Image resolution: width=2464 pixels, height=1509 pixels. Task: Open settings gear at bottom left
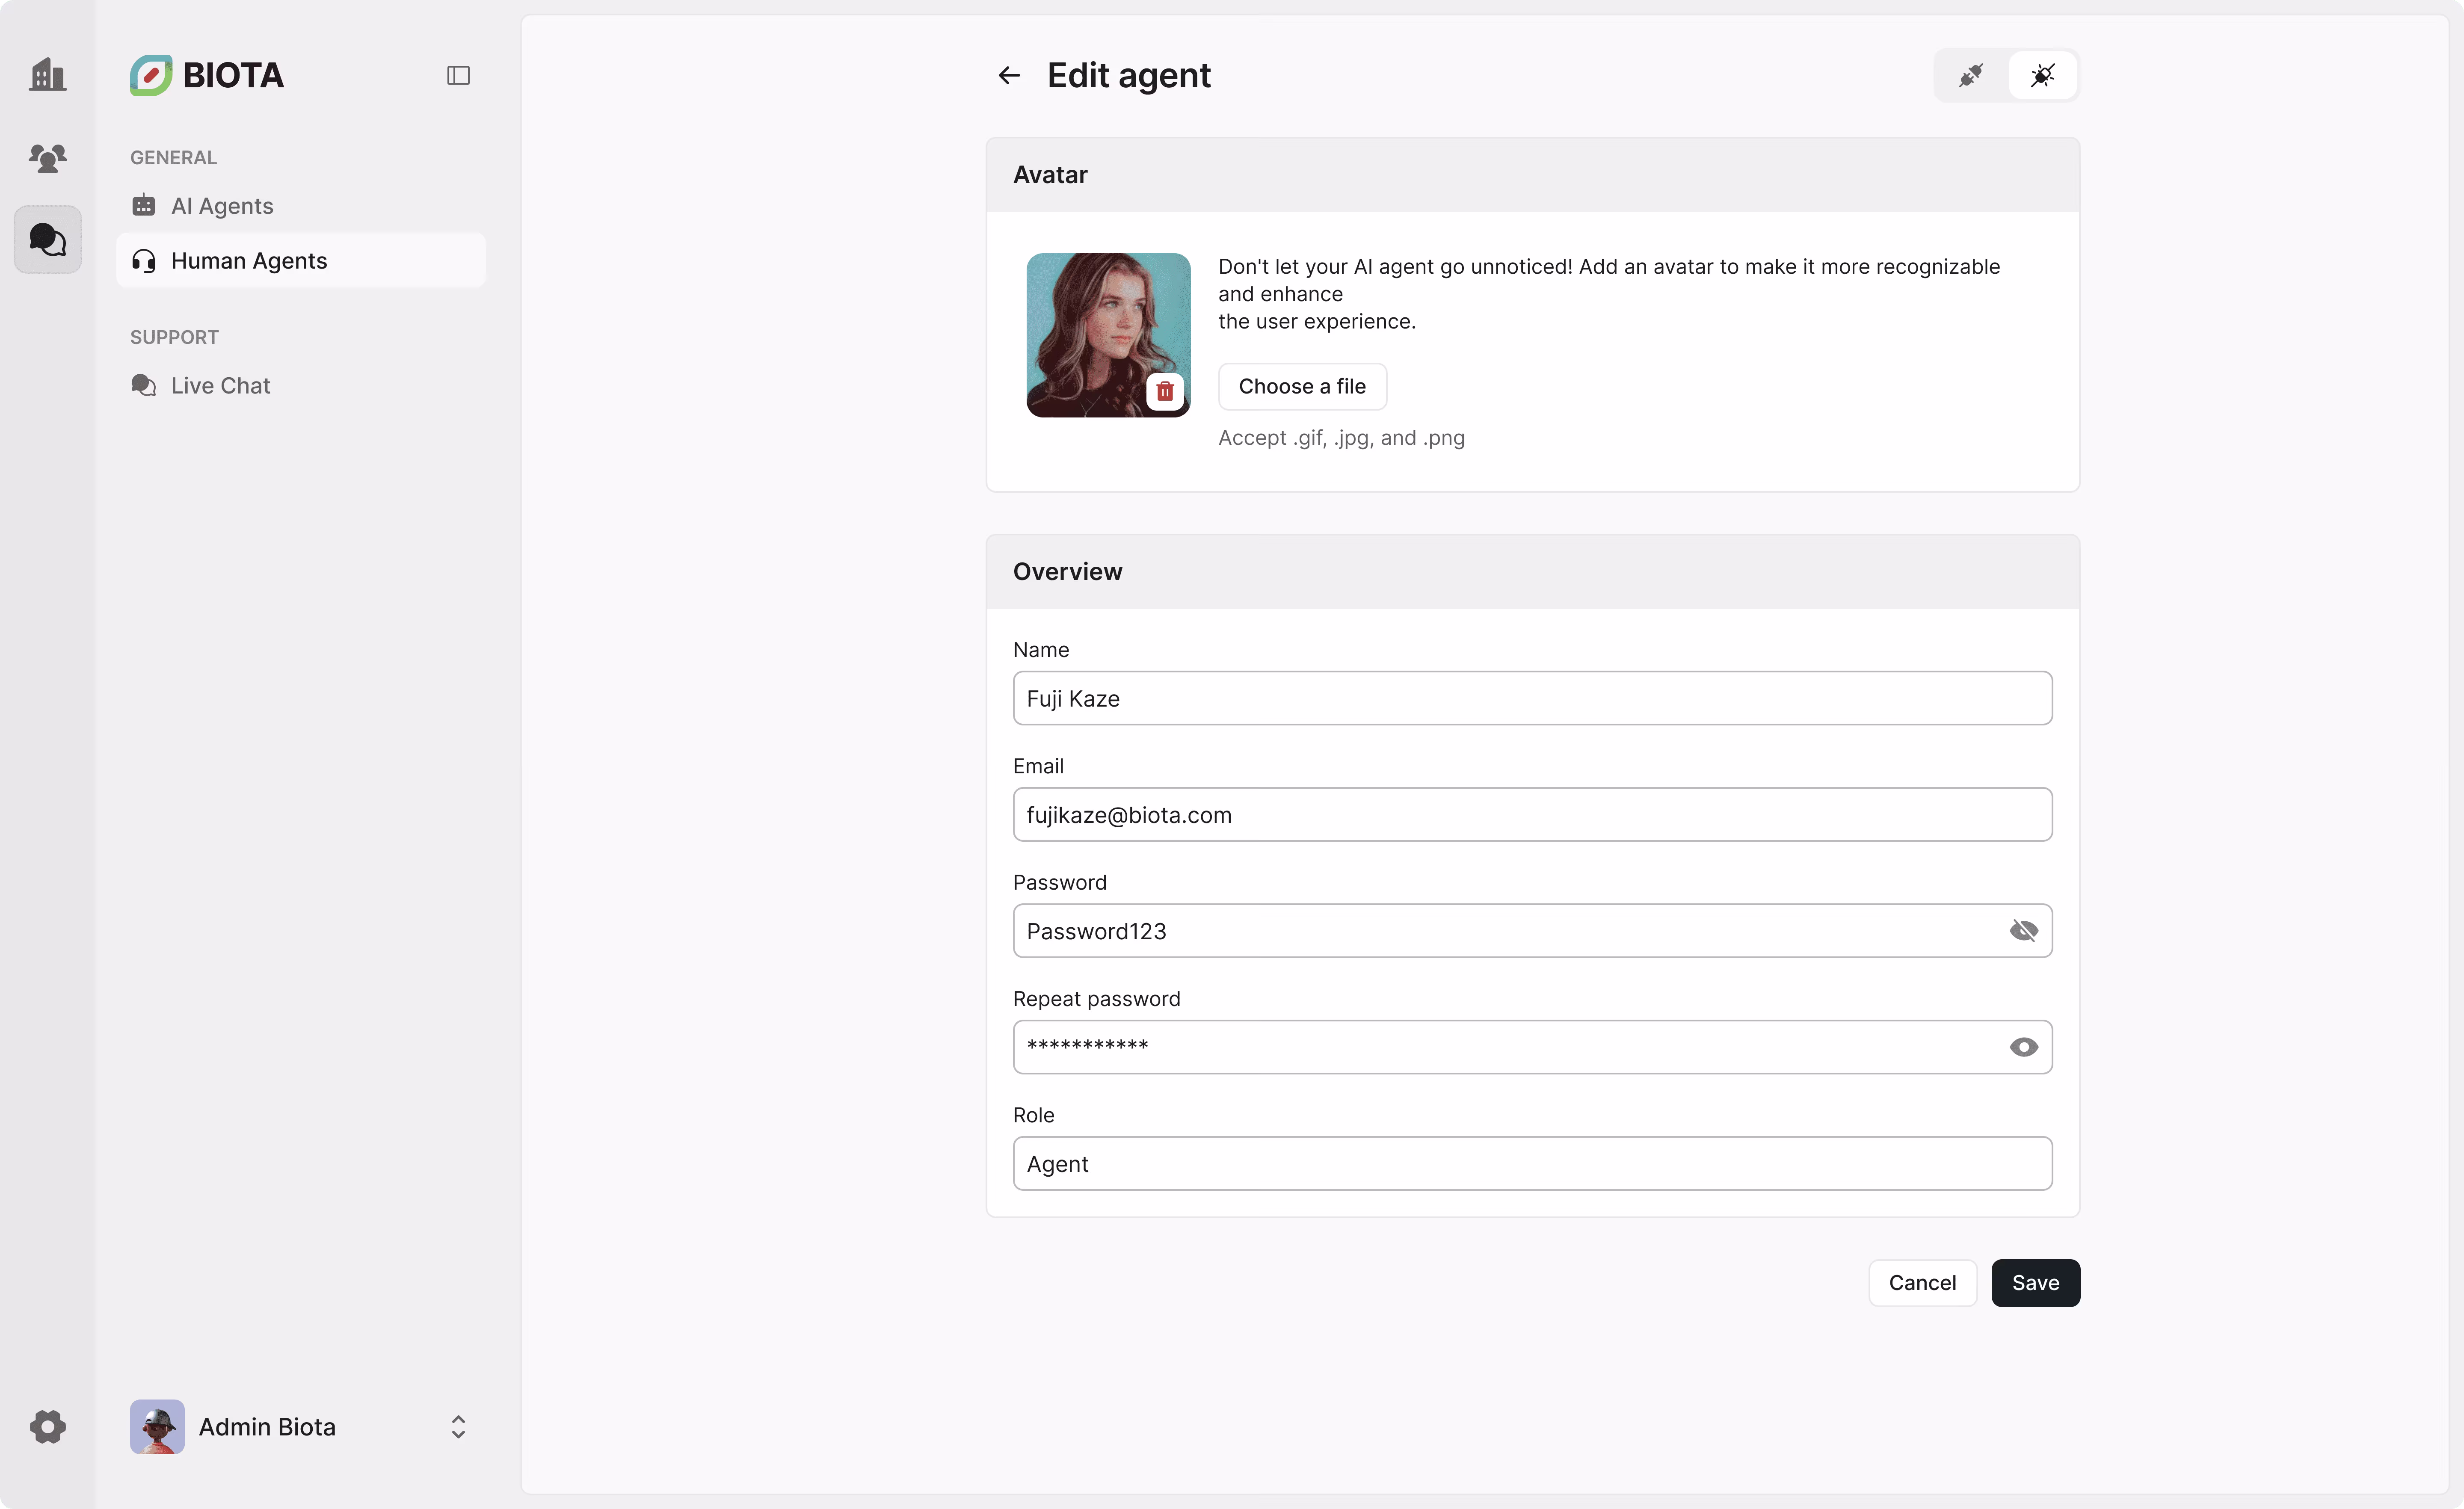coord(47,1426)
